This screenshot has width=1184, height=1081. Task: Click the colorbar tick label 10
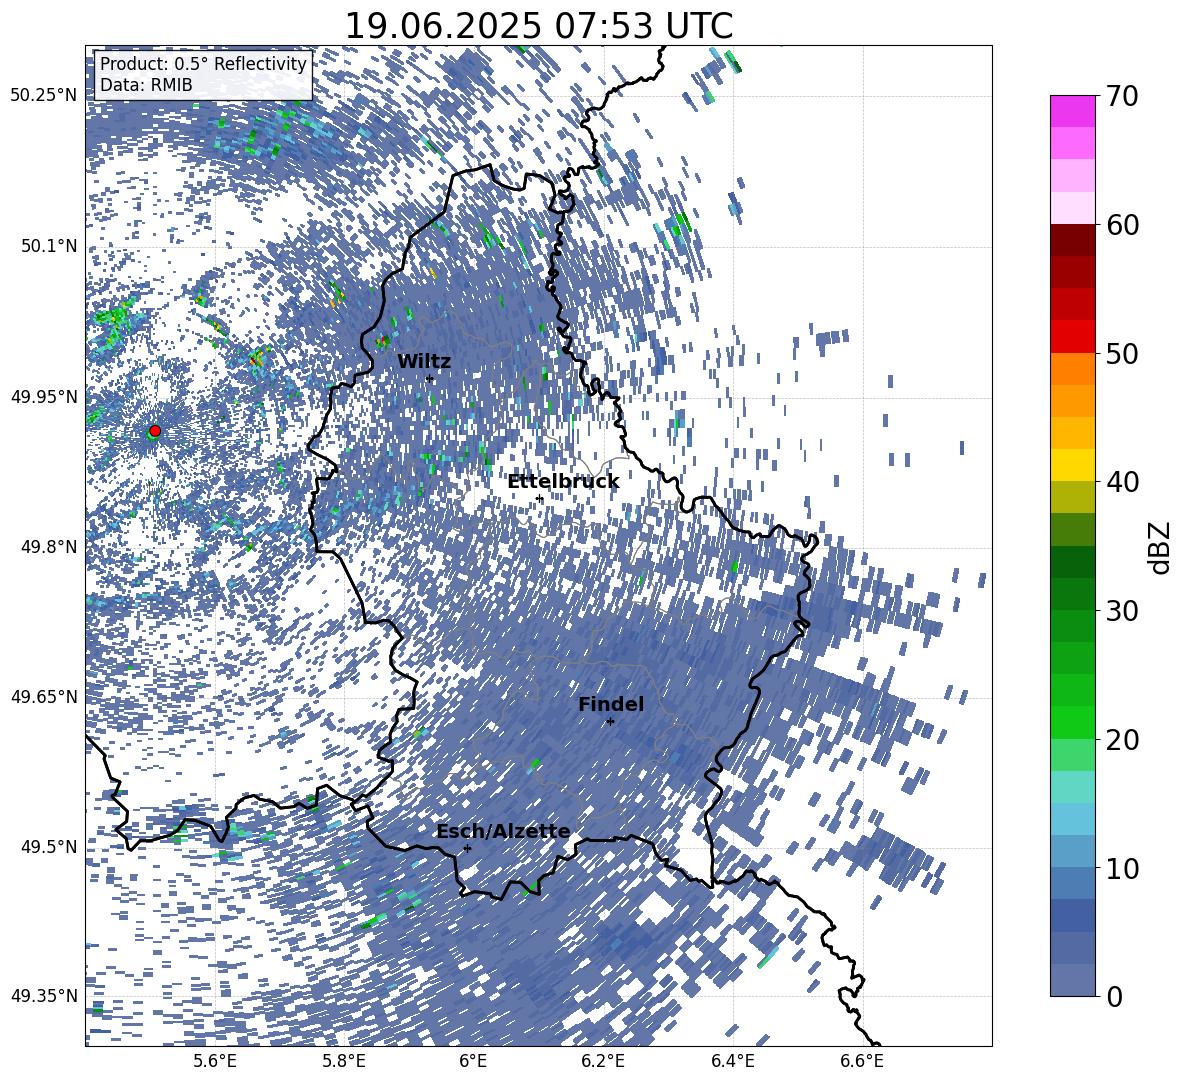[x=1122, y=868]
